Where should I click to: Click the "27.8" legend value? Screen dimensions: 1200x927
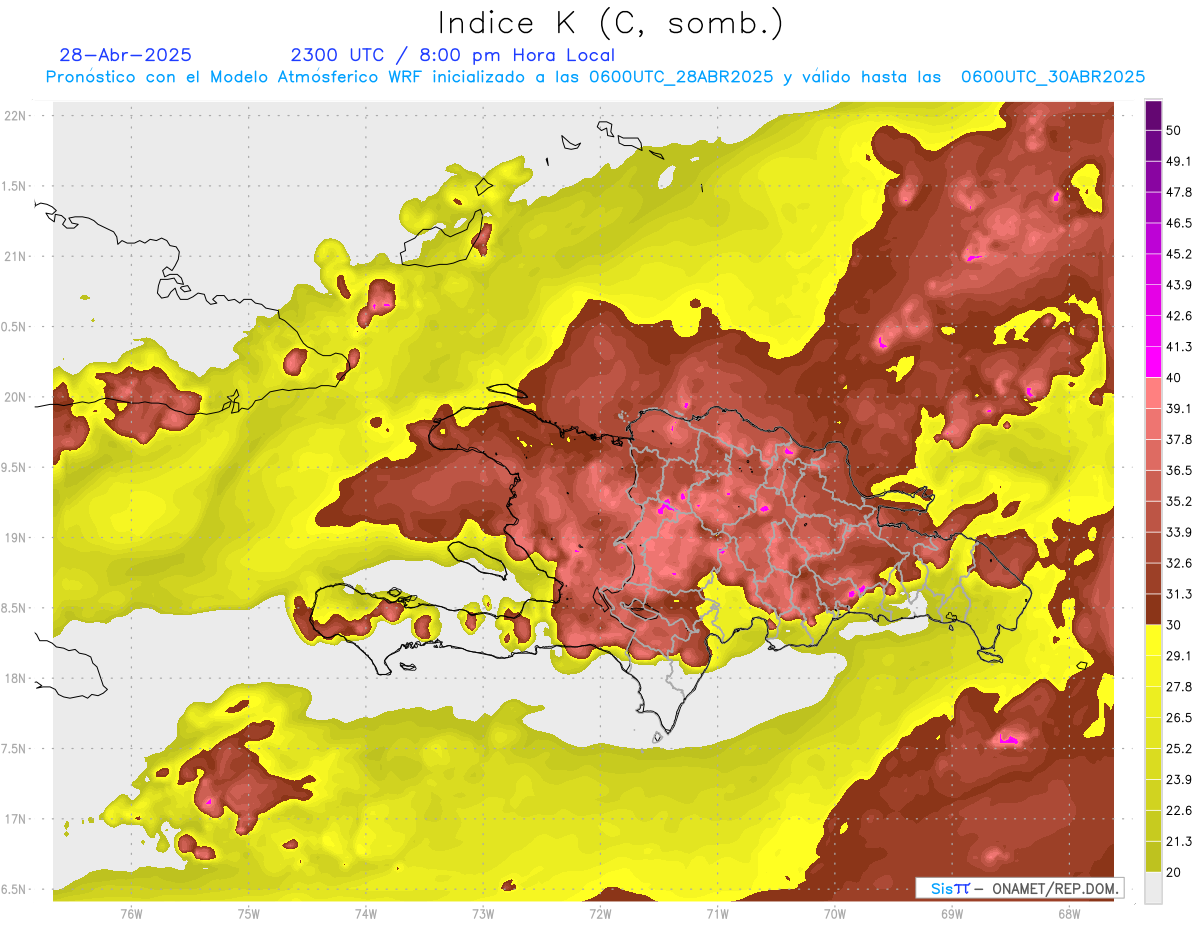tap(1178, 687)
